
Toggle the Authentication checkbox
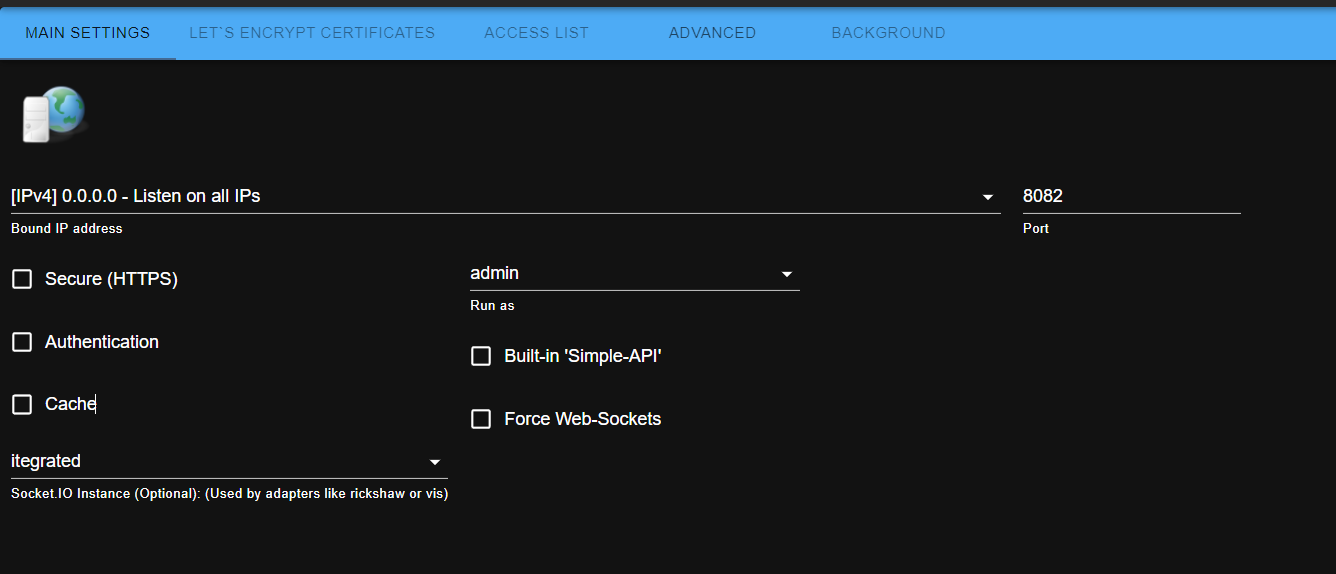click(x=22, y=342)
